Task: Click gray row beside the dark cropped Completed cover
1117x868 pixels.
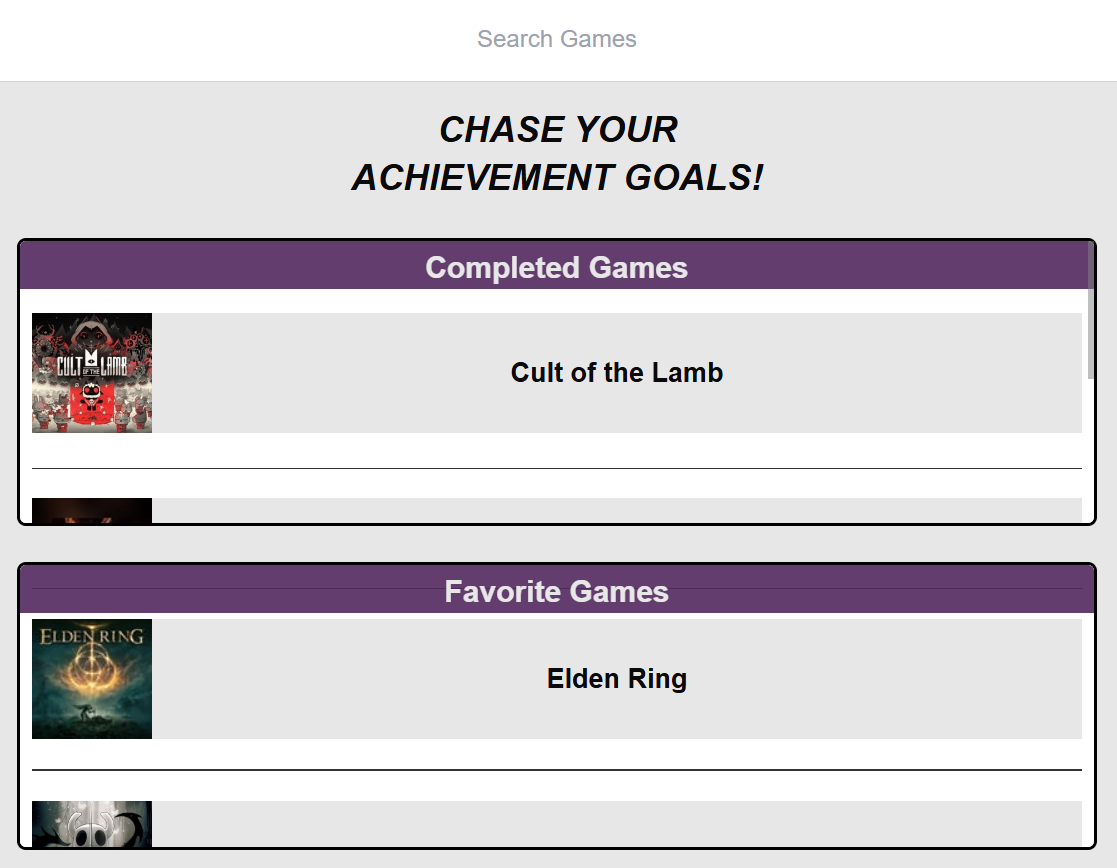Action: [x=616, y=510]
